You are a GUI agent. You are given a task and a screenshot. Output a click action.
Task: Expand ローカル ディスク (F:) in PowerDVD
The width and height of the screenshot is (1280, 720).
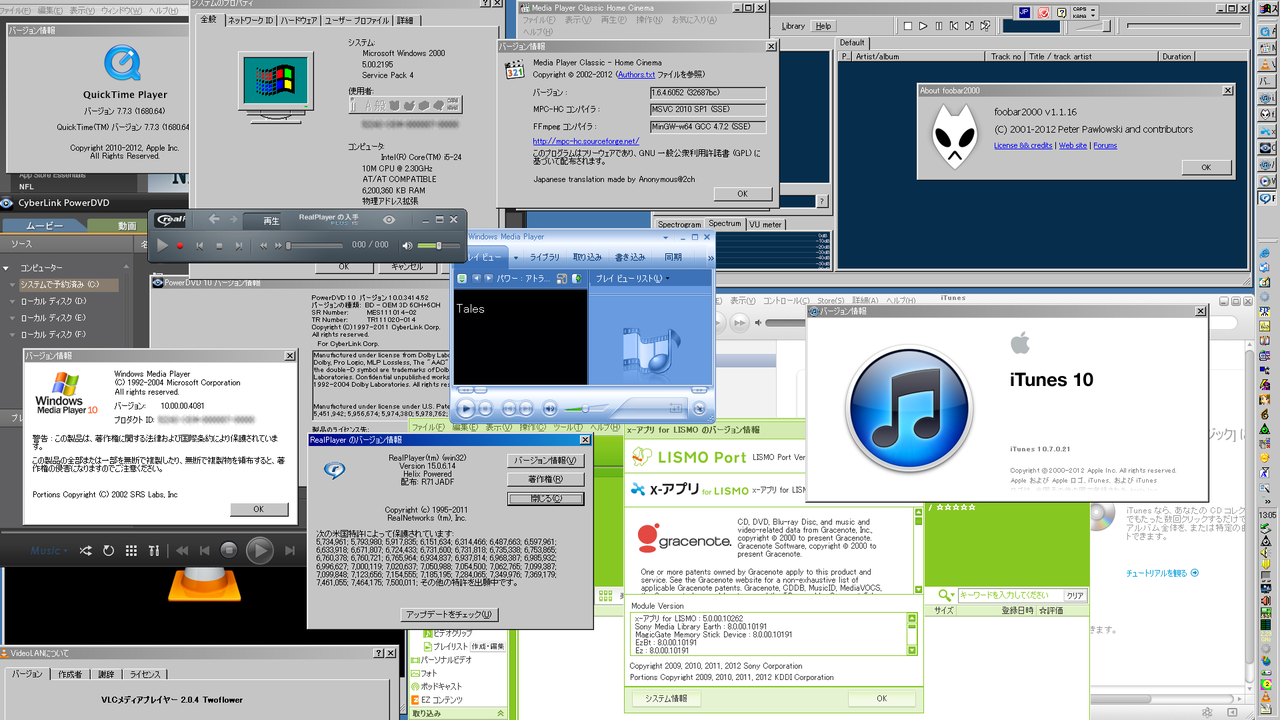(x=12, y=334)
